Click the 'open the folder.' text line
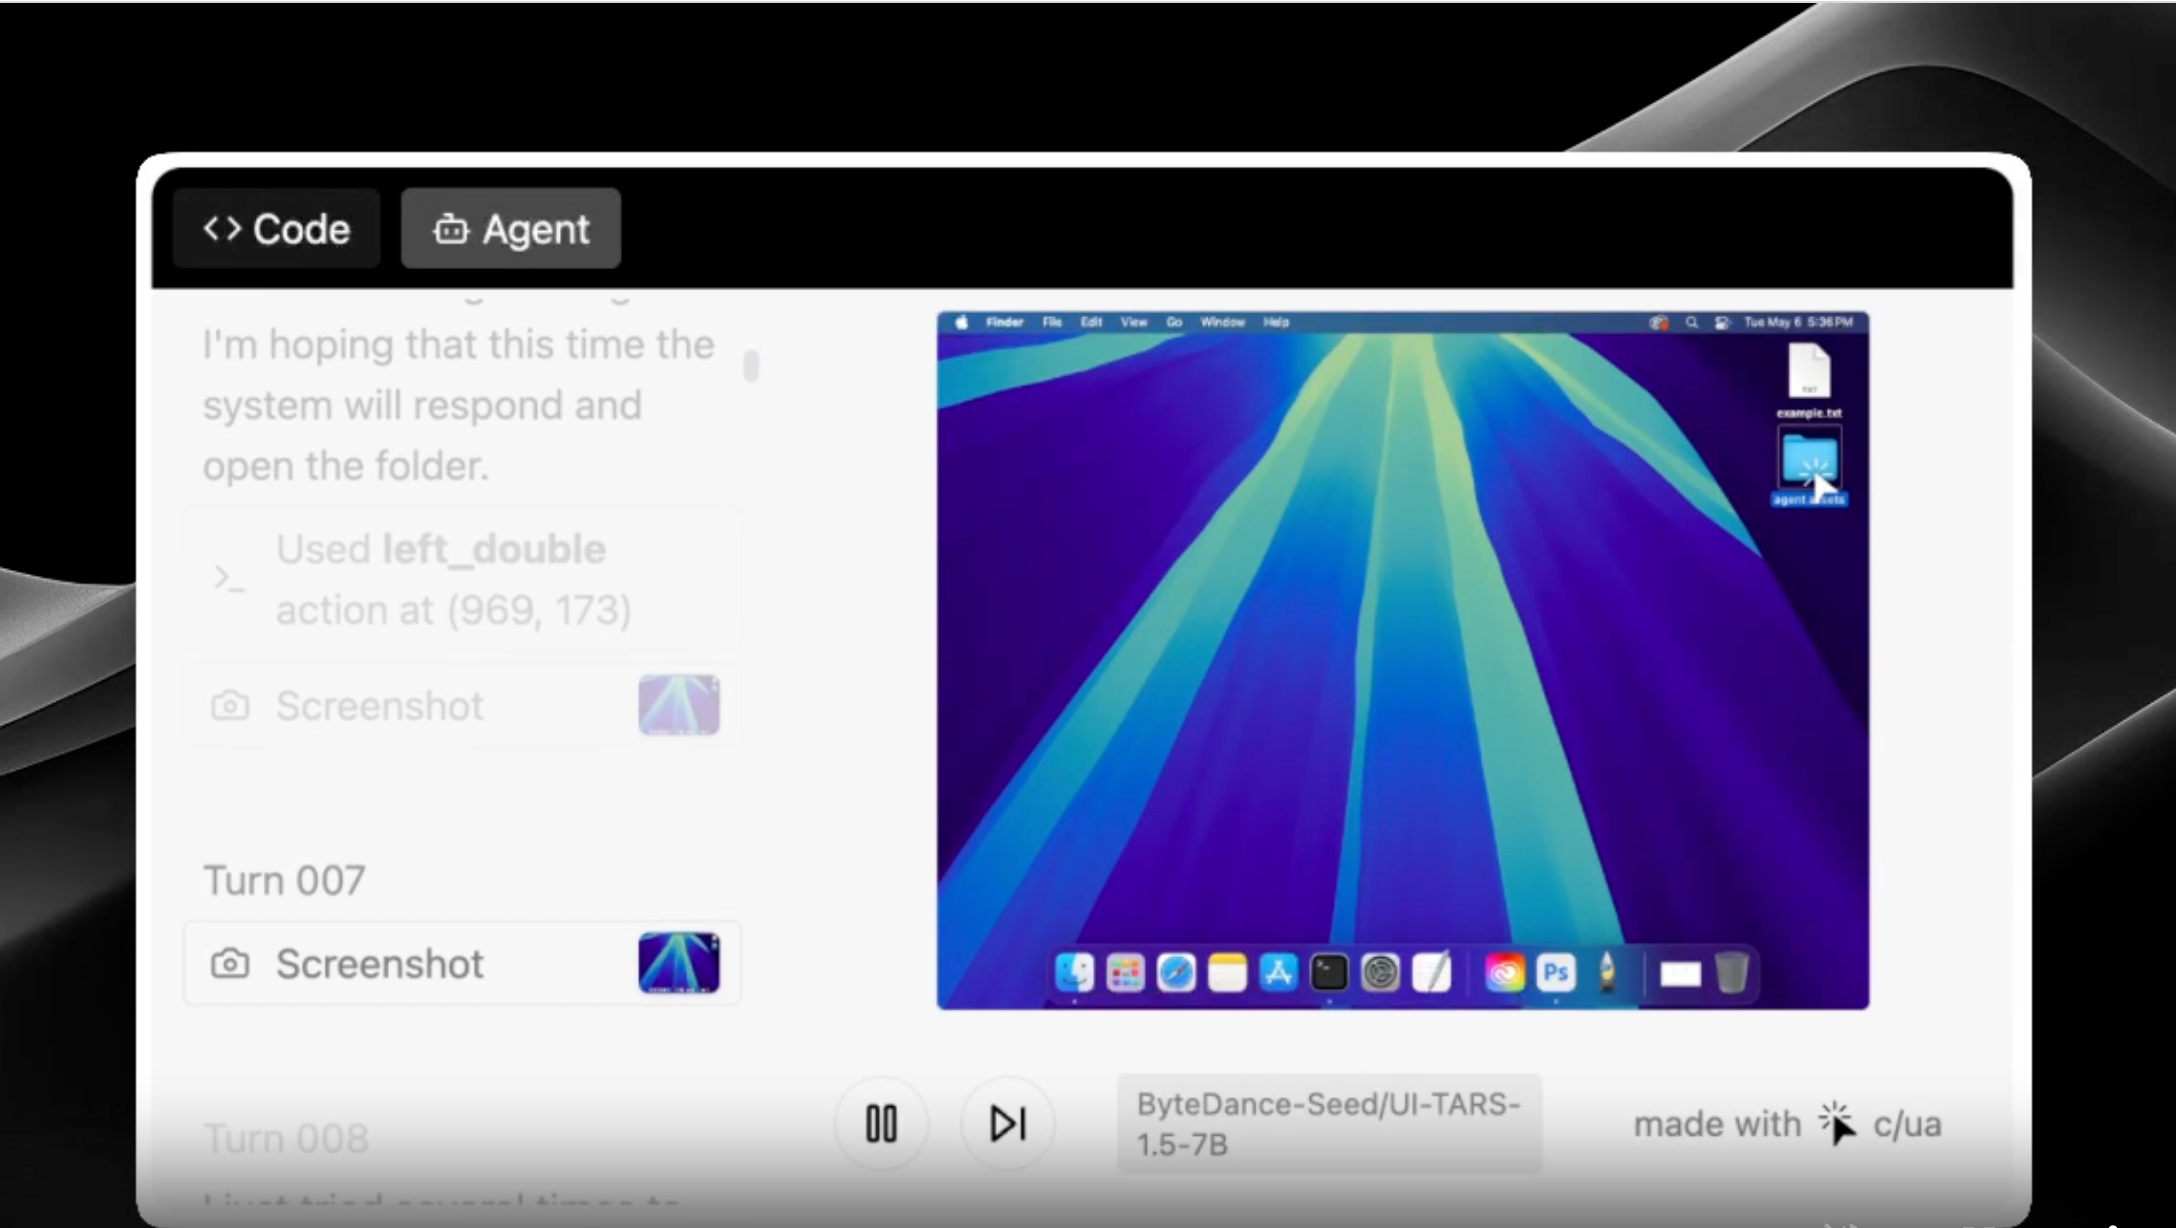Screen dimensions: 2176x1228 [x=346, y=466]
